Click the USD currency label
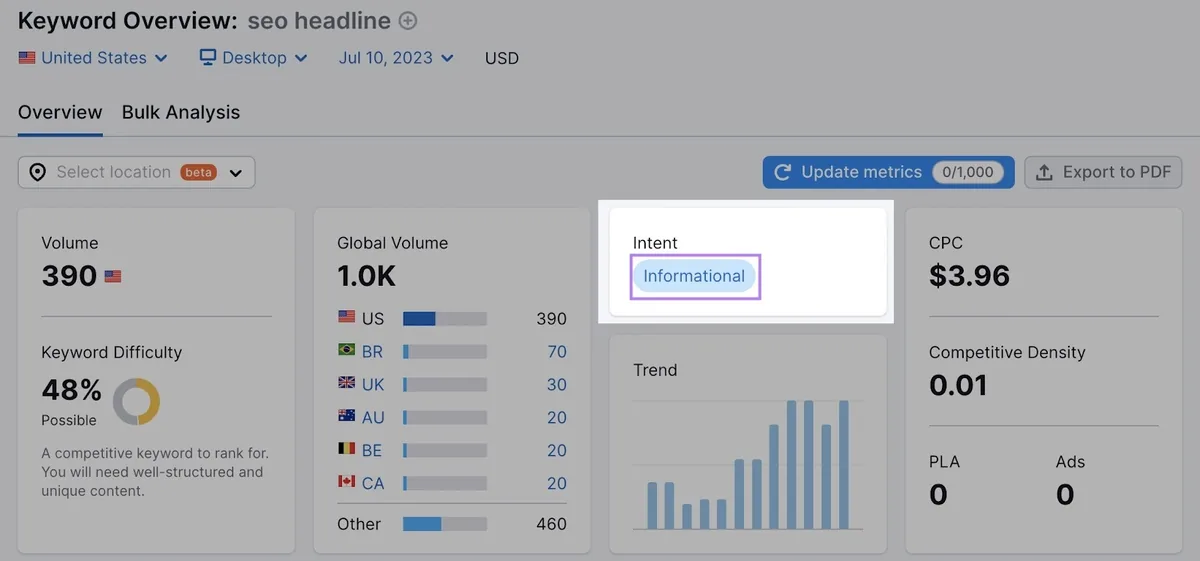 [x=502, y=58]
